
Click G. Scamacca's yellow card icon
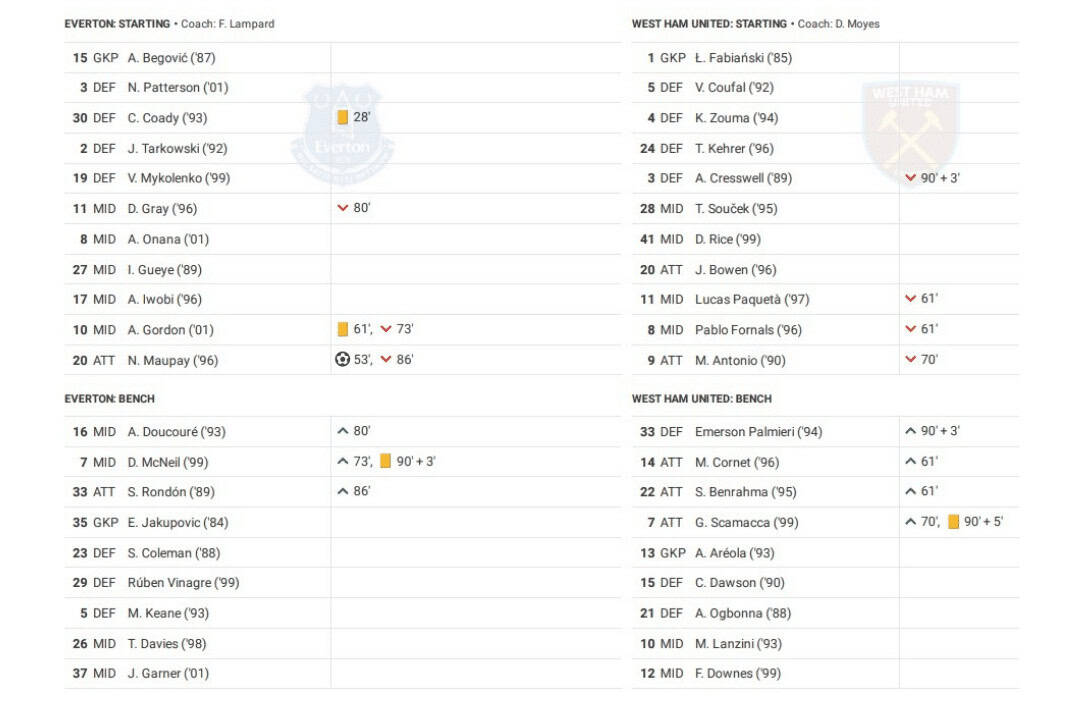(x=953, y=522)
